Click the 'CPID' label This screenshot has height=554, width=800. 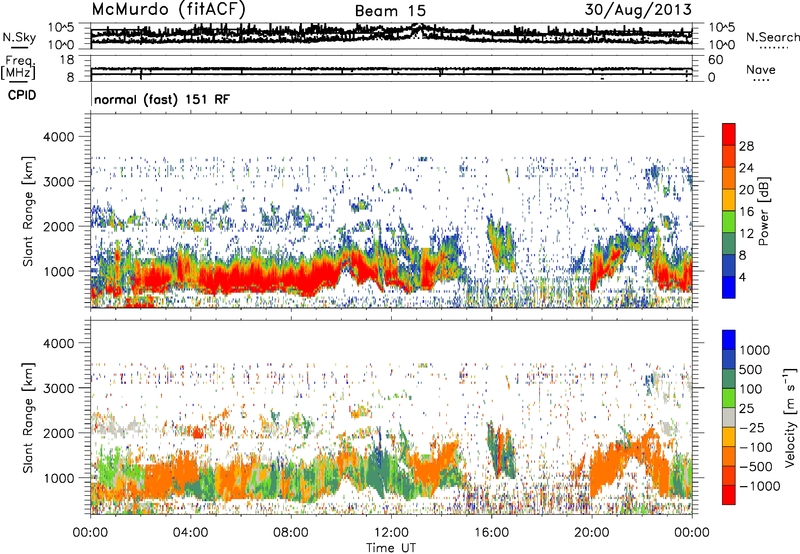tap(22, 95)
